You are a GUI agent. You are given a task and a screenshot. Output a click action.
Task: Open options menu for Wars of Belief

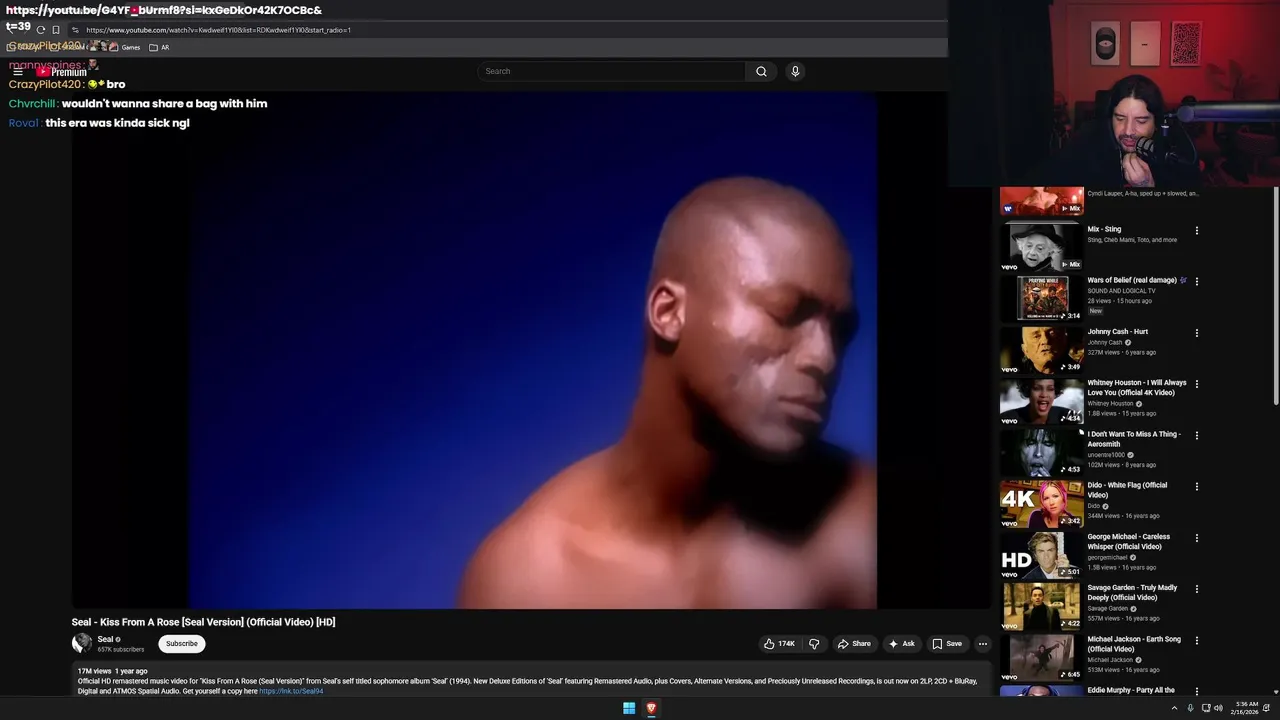(x=1196, y=282)
